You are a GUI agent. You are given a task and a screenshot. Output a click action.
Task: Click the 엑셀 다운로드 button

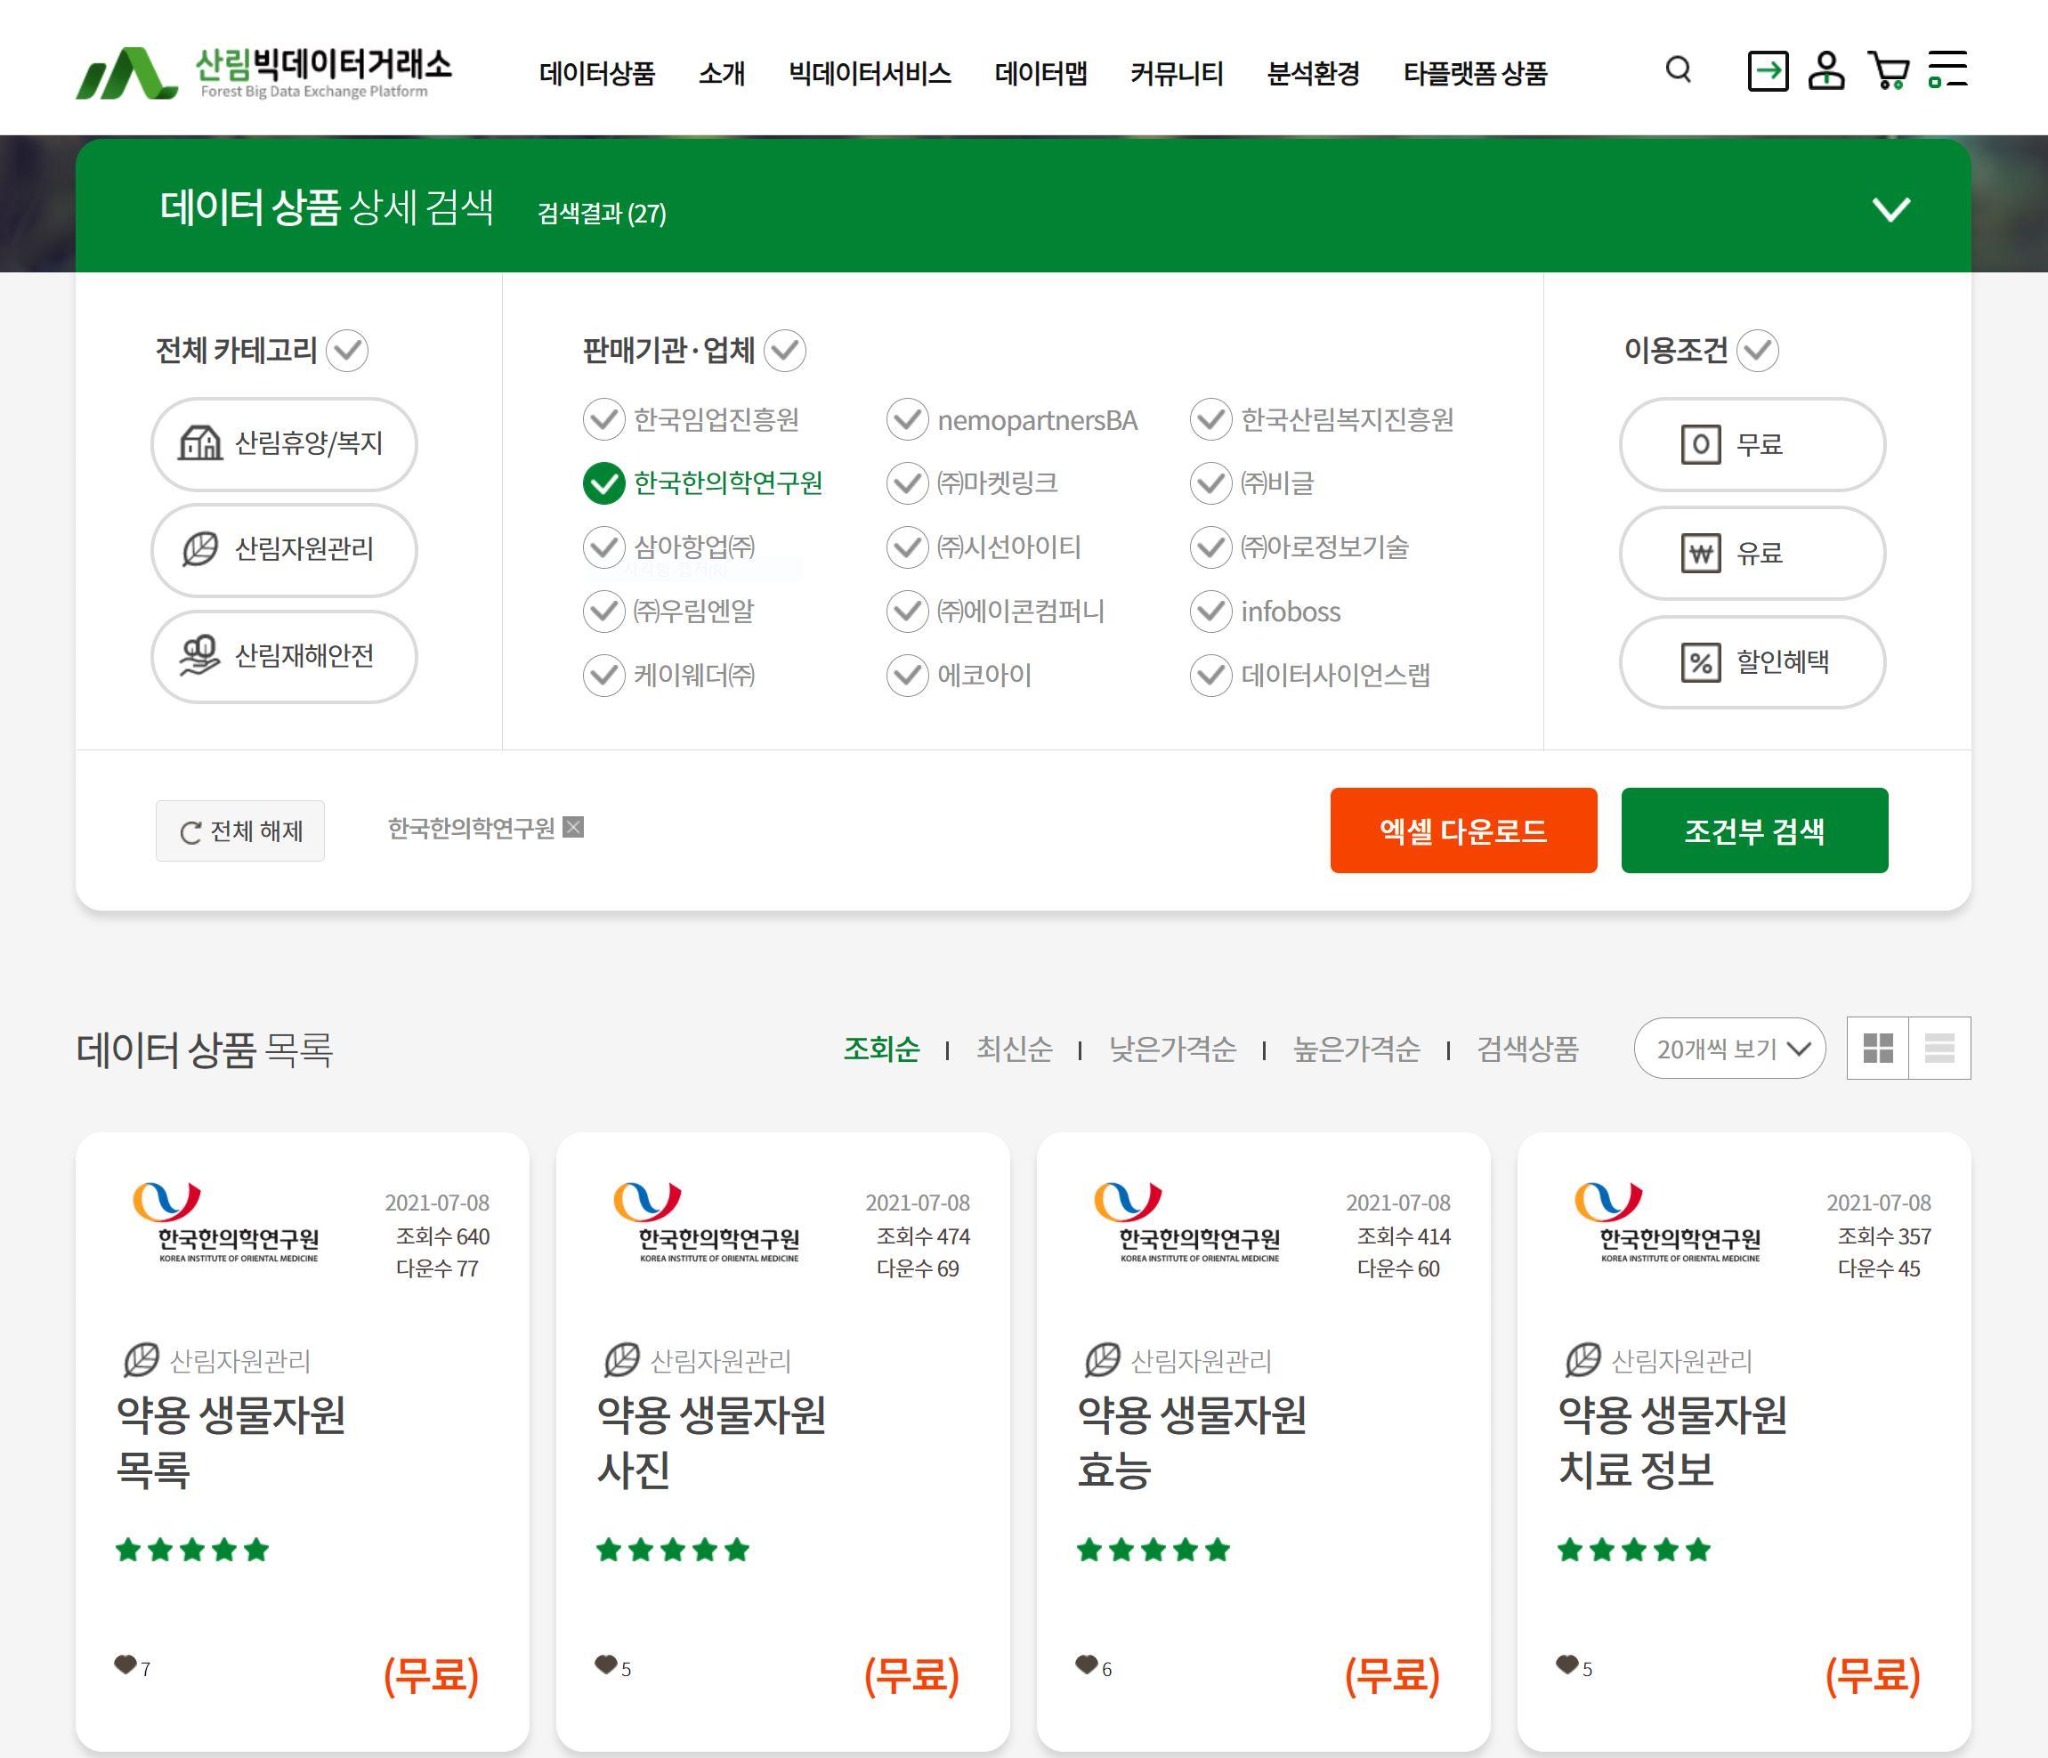(1462, 830)
